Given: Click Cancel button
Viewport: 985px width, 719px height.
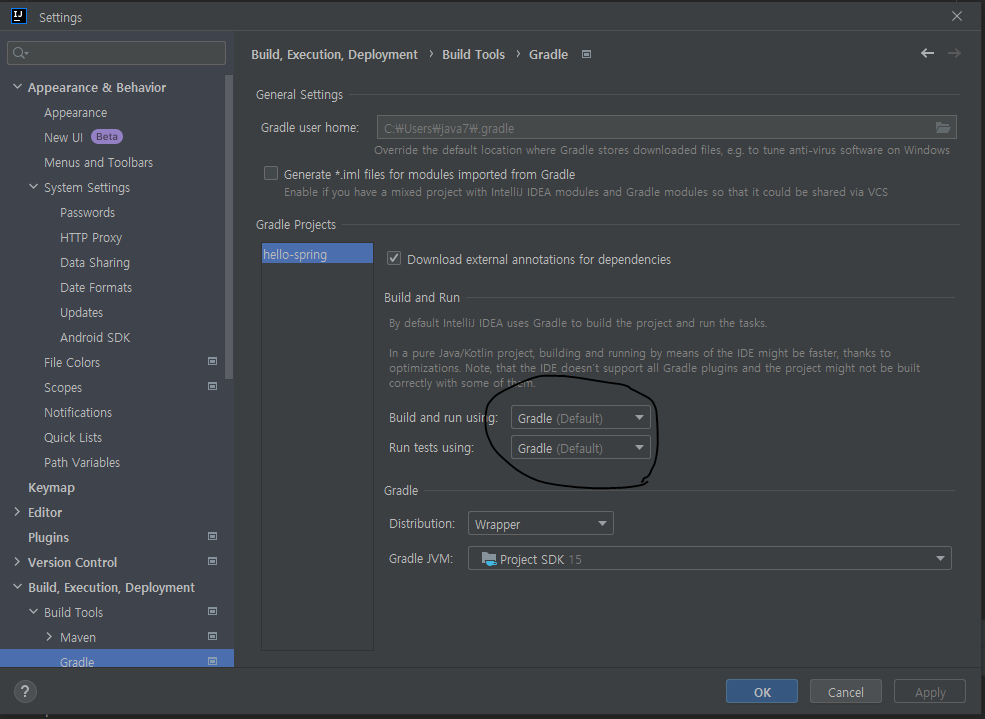Looking at the screenshot, I should click(x=846, y=692).
